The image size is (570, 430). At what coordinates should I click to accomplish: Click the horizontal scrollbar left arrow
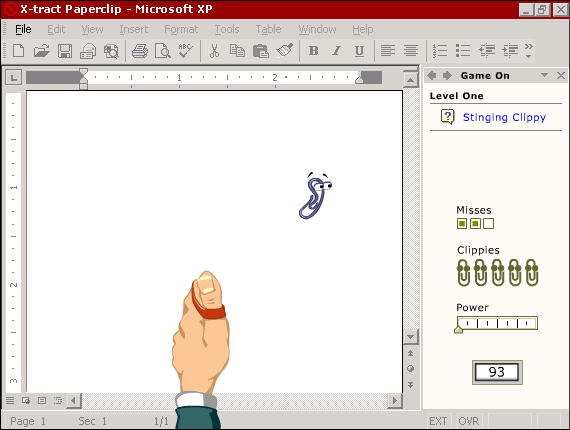click(74, 401)
